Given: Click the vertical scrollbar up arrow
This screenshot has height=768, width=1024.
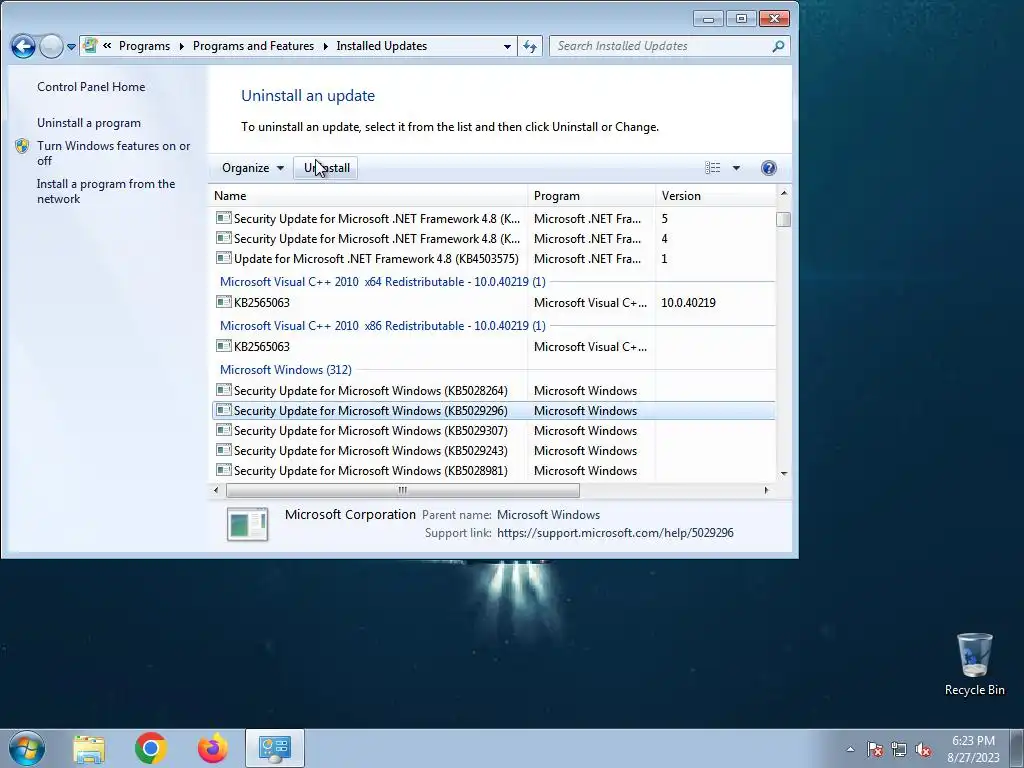Looking at the screenshot, I should click(x=784, y=193).
